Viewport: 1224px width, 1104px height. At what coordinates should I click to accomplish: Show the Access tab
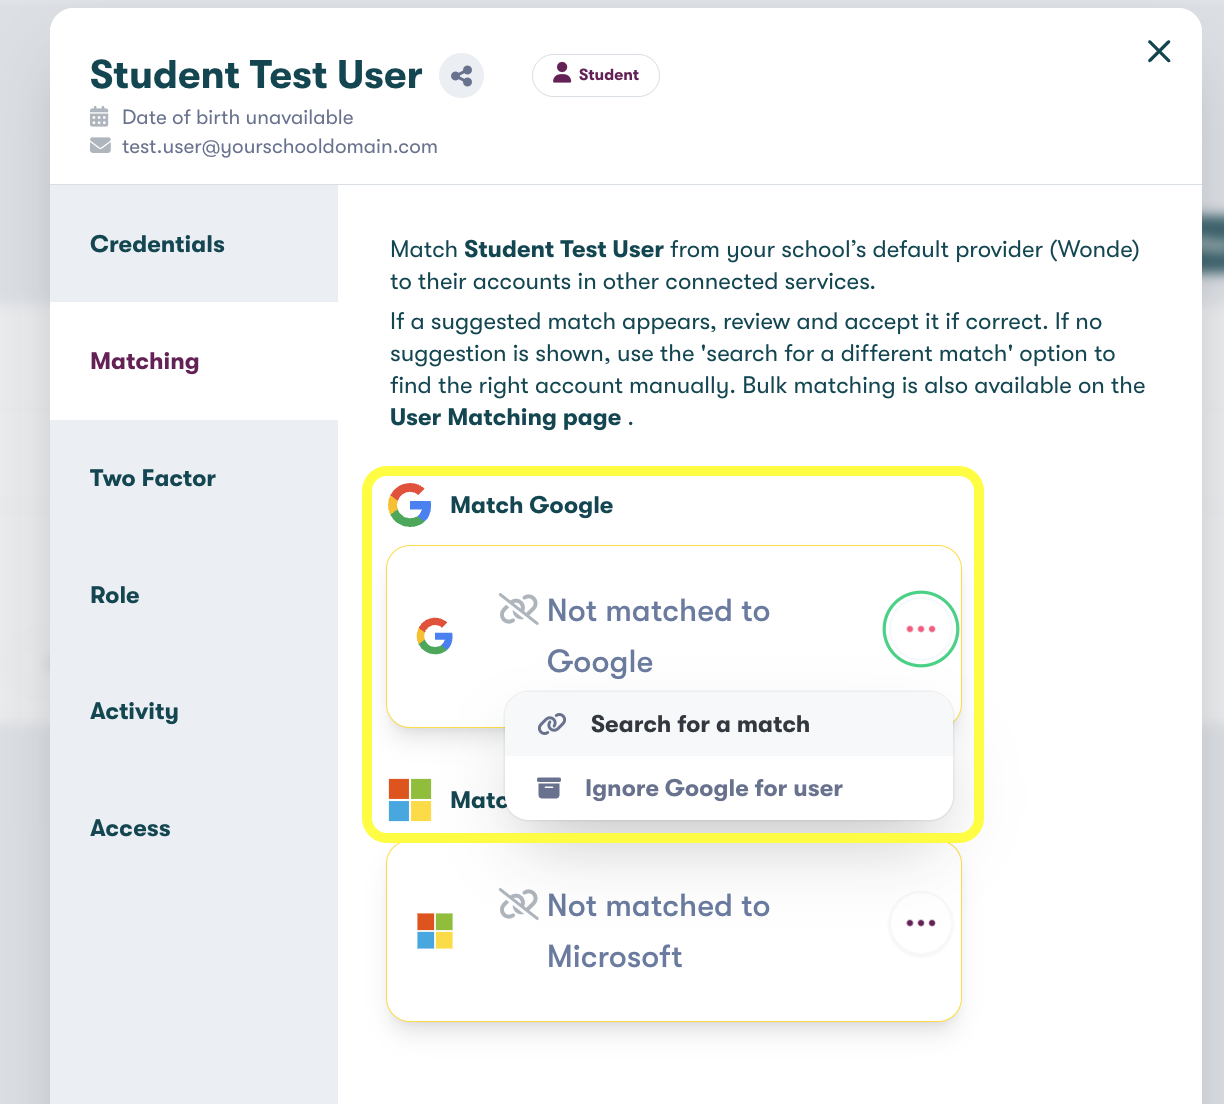(x=130, y=828)
